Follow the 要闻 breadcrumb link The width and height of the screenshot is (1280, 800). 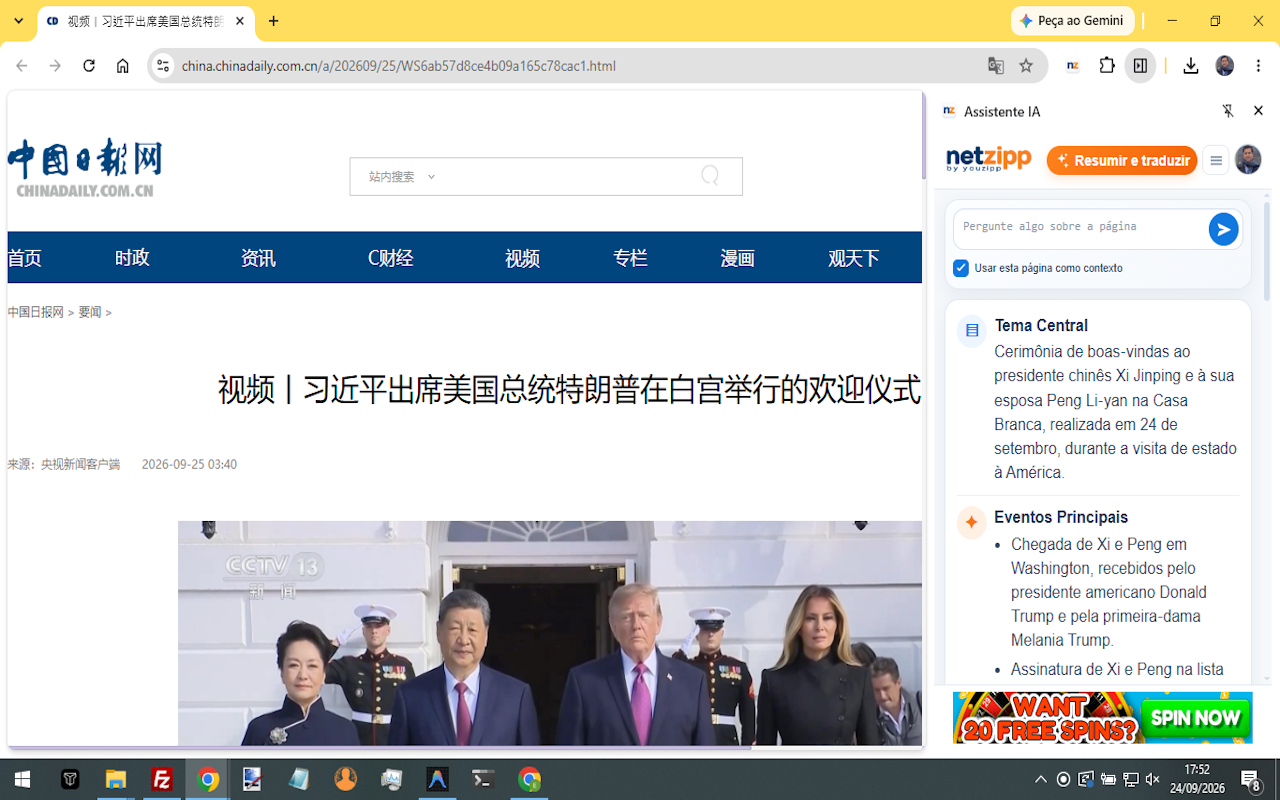click(90, 312)
